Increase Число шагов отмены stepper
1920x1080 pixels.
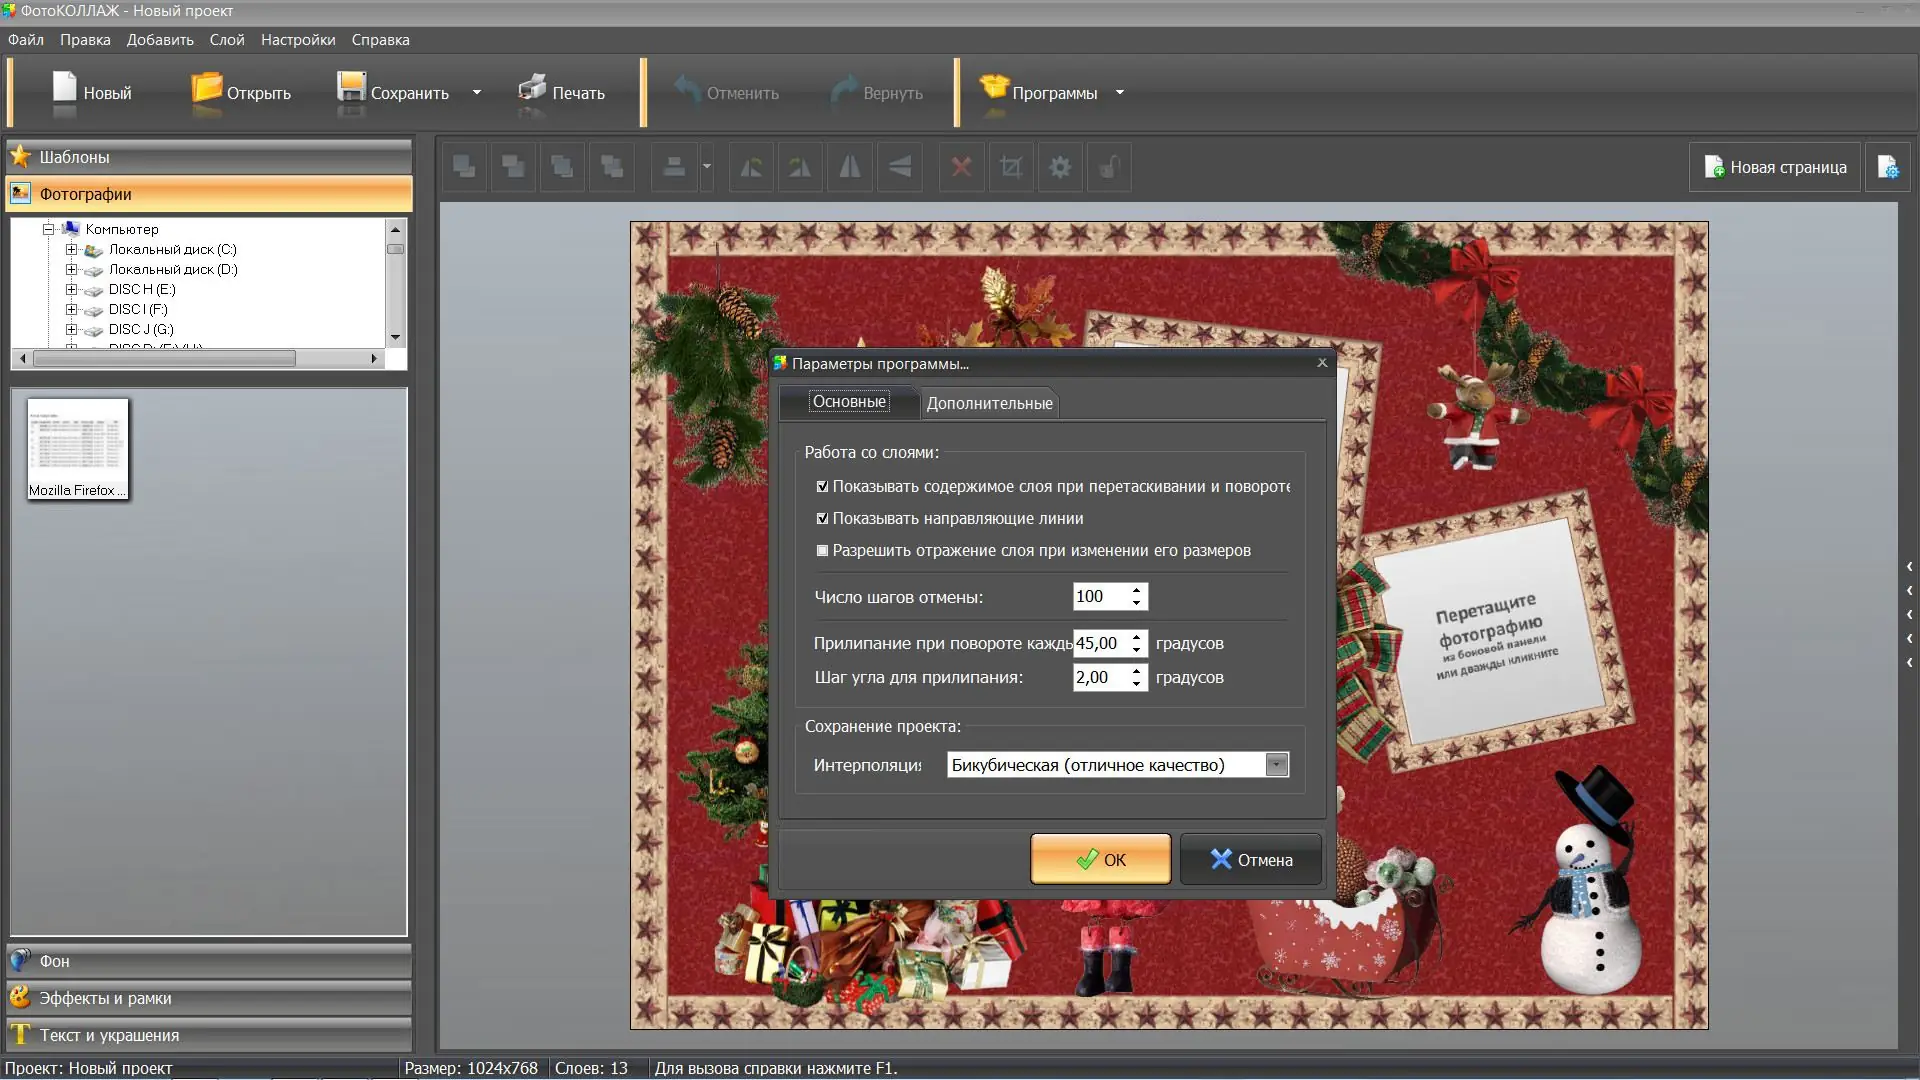click(1136, 590)
